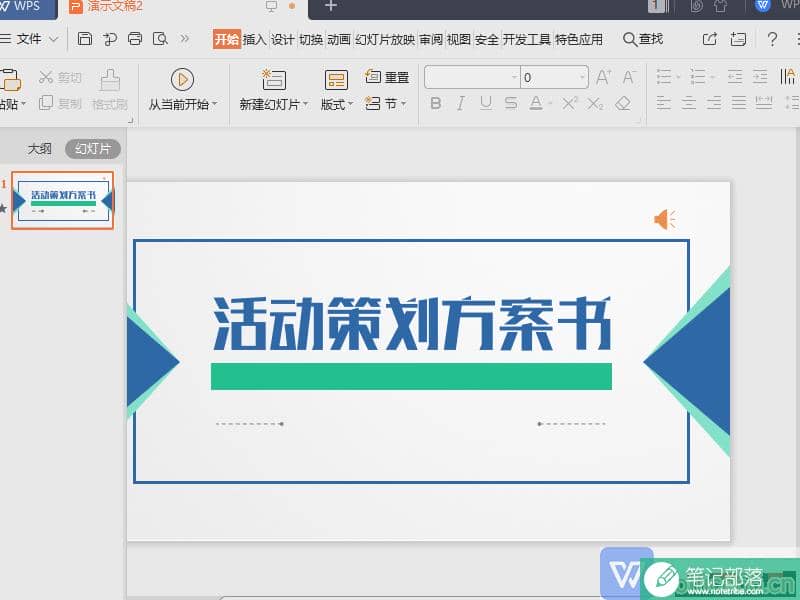This screenshot has height=600, width=800.
Task: Click the numbered list icon
Action: [x=697, y=77]
